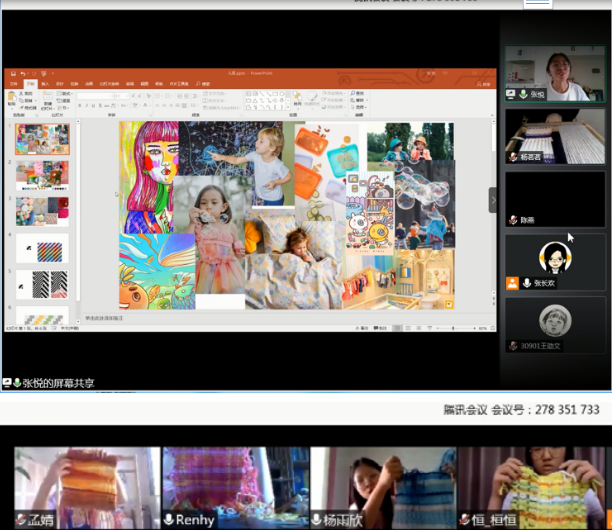Image resolution: width=614 pixels, height=530 pixels.
Task: Collapse the participant video sidebar arrow
Action: [x=492, y=200]
